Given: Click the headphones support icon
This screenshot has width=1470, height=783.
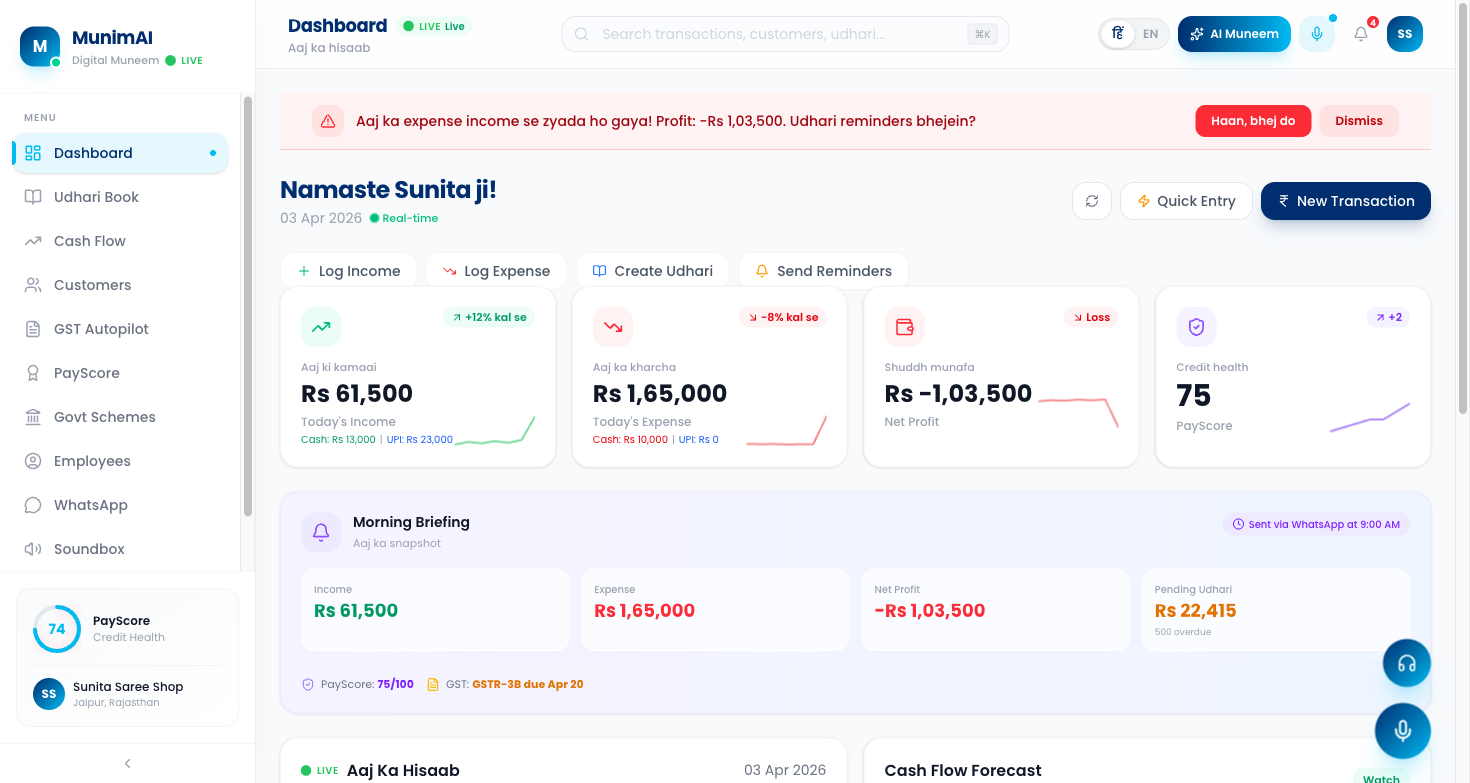Looking at the screenshot, I should [1406, 662].
